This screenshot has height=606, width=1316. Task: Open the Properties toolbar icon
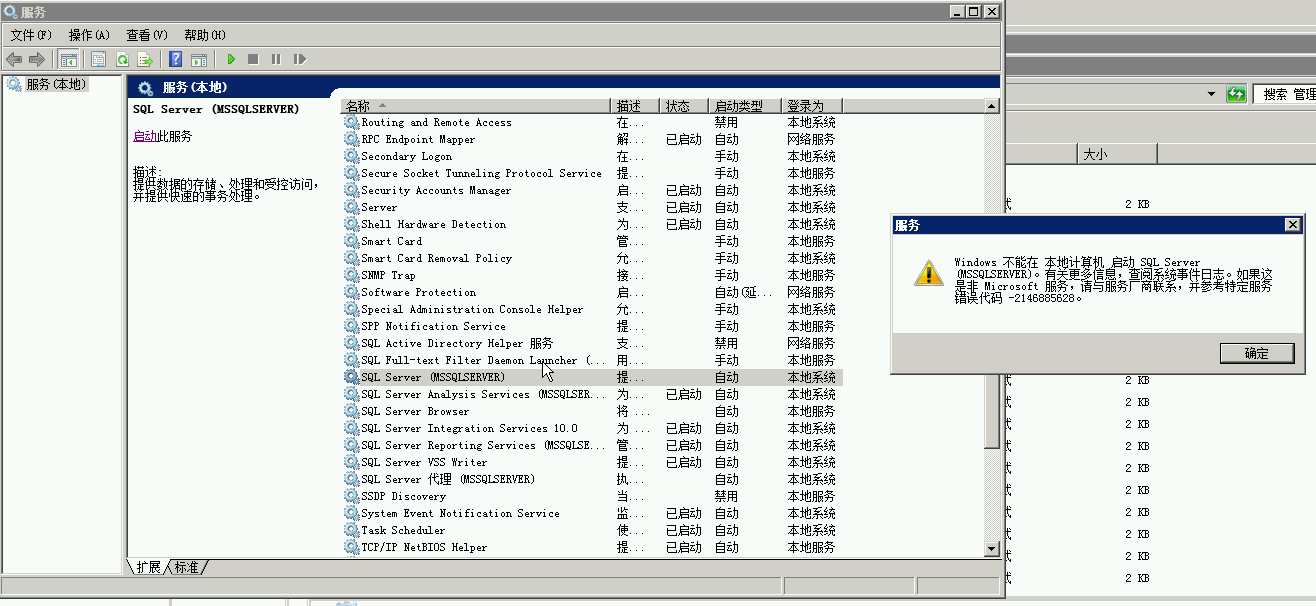click(x=98, y=59)
